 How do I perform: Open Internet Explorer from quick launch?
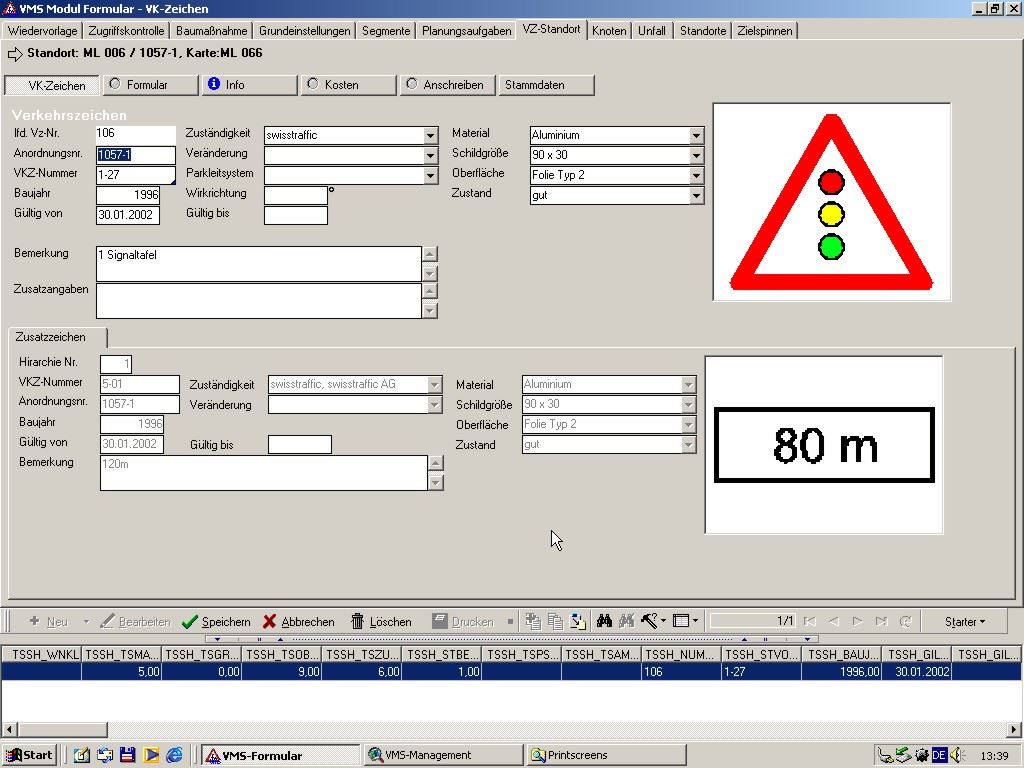coord(175,755)
